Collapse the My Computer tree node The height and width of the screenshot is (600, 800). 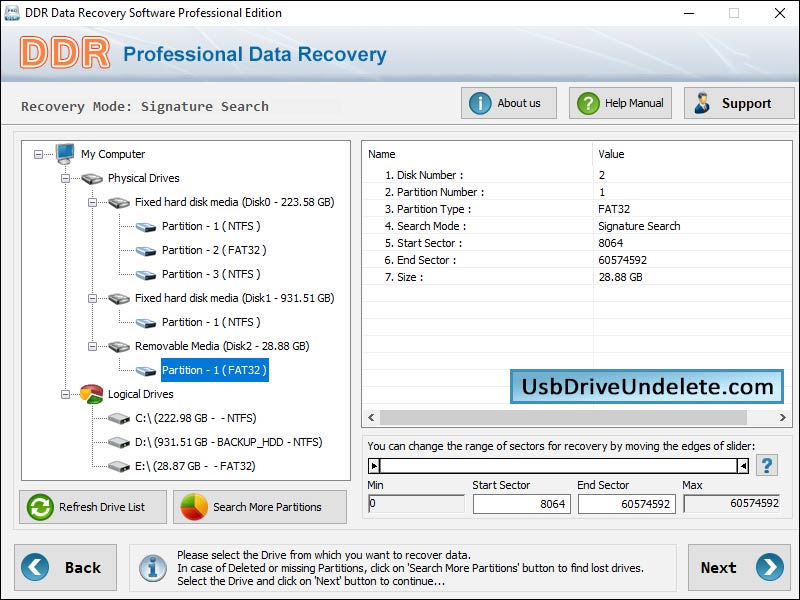38,154
